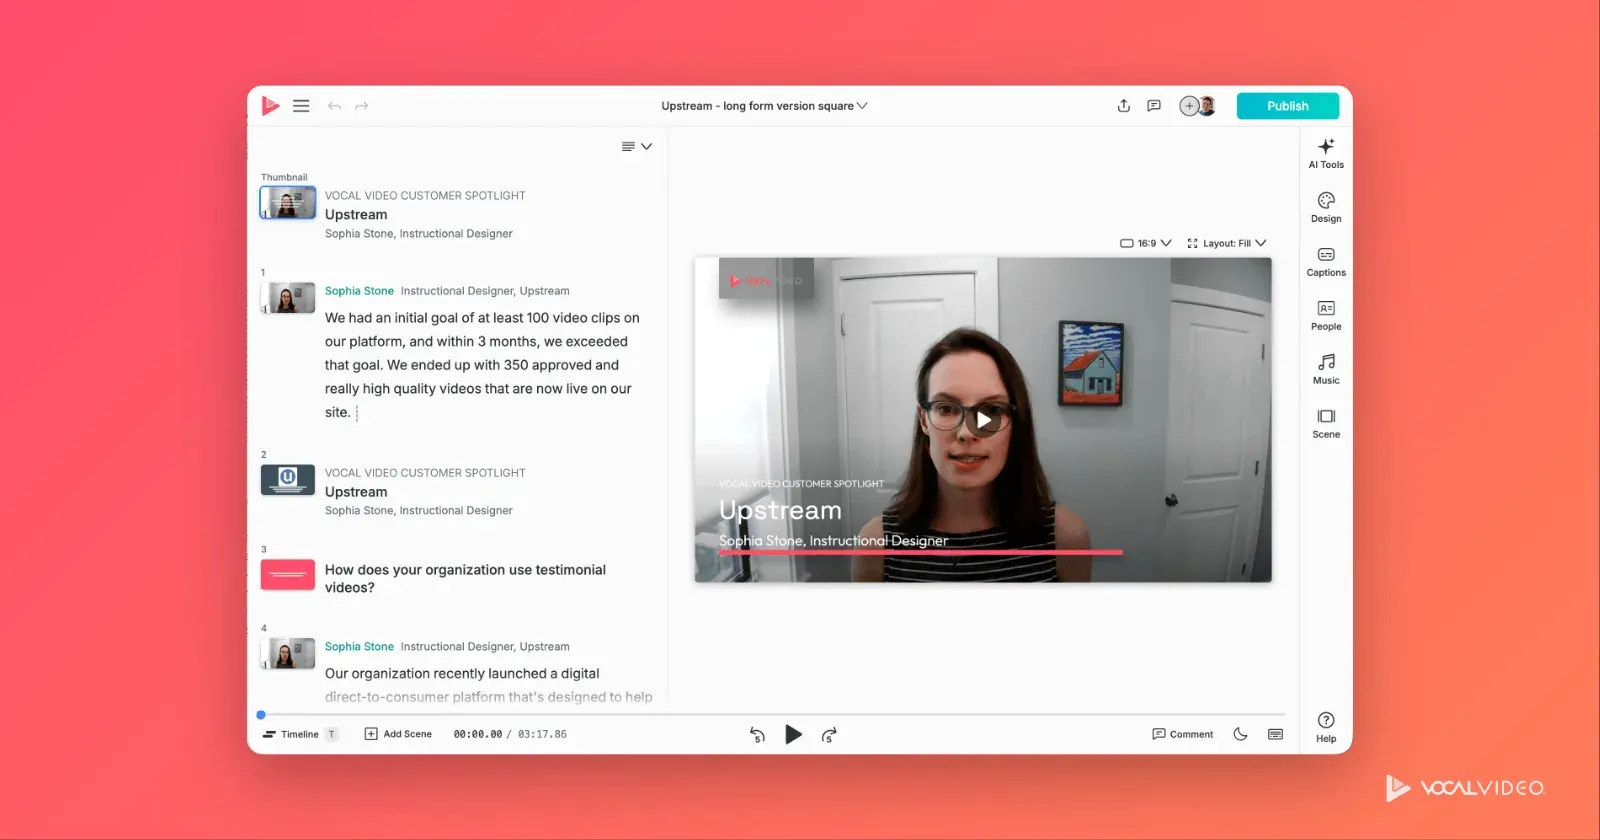Click the bottom bar play button
This screenshot has height=840, width=1600.
(x=793, y=735)
